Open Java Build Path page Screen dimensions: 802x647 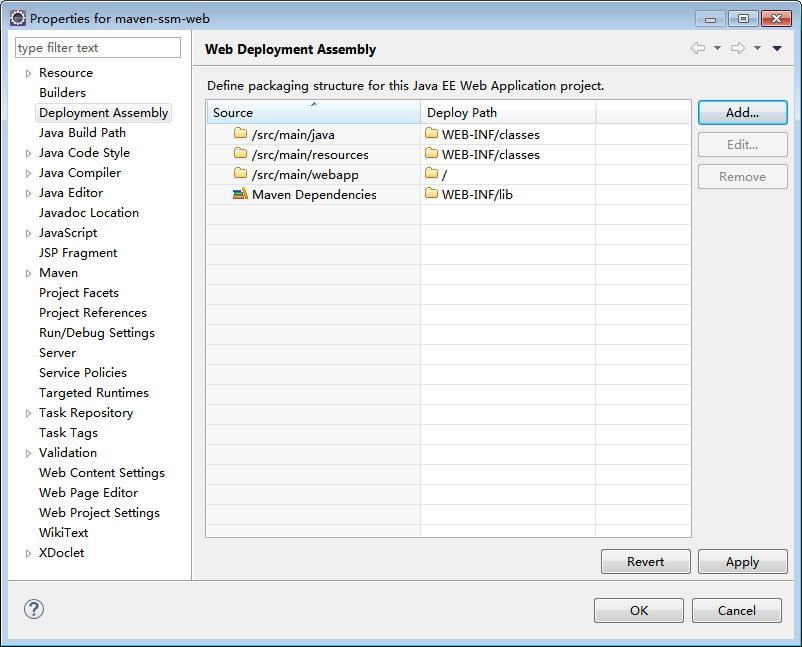[82, 132]
